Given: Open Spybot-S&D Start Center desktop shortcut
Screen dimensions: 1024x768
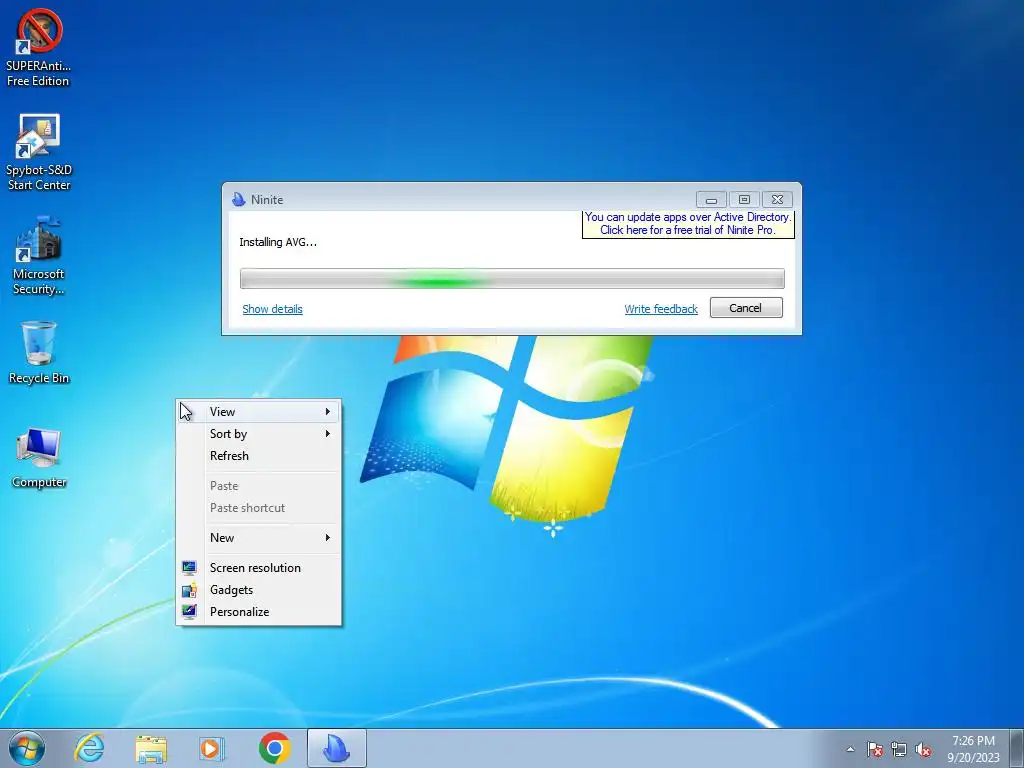Looking at the screenshot, I should 39,152.
